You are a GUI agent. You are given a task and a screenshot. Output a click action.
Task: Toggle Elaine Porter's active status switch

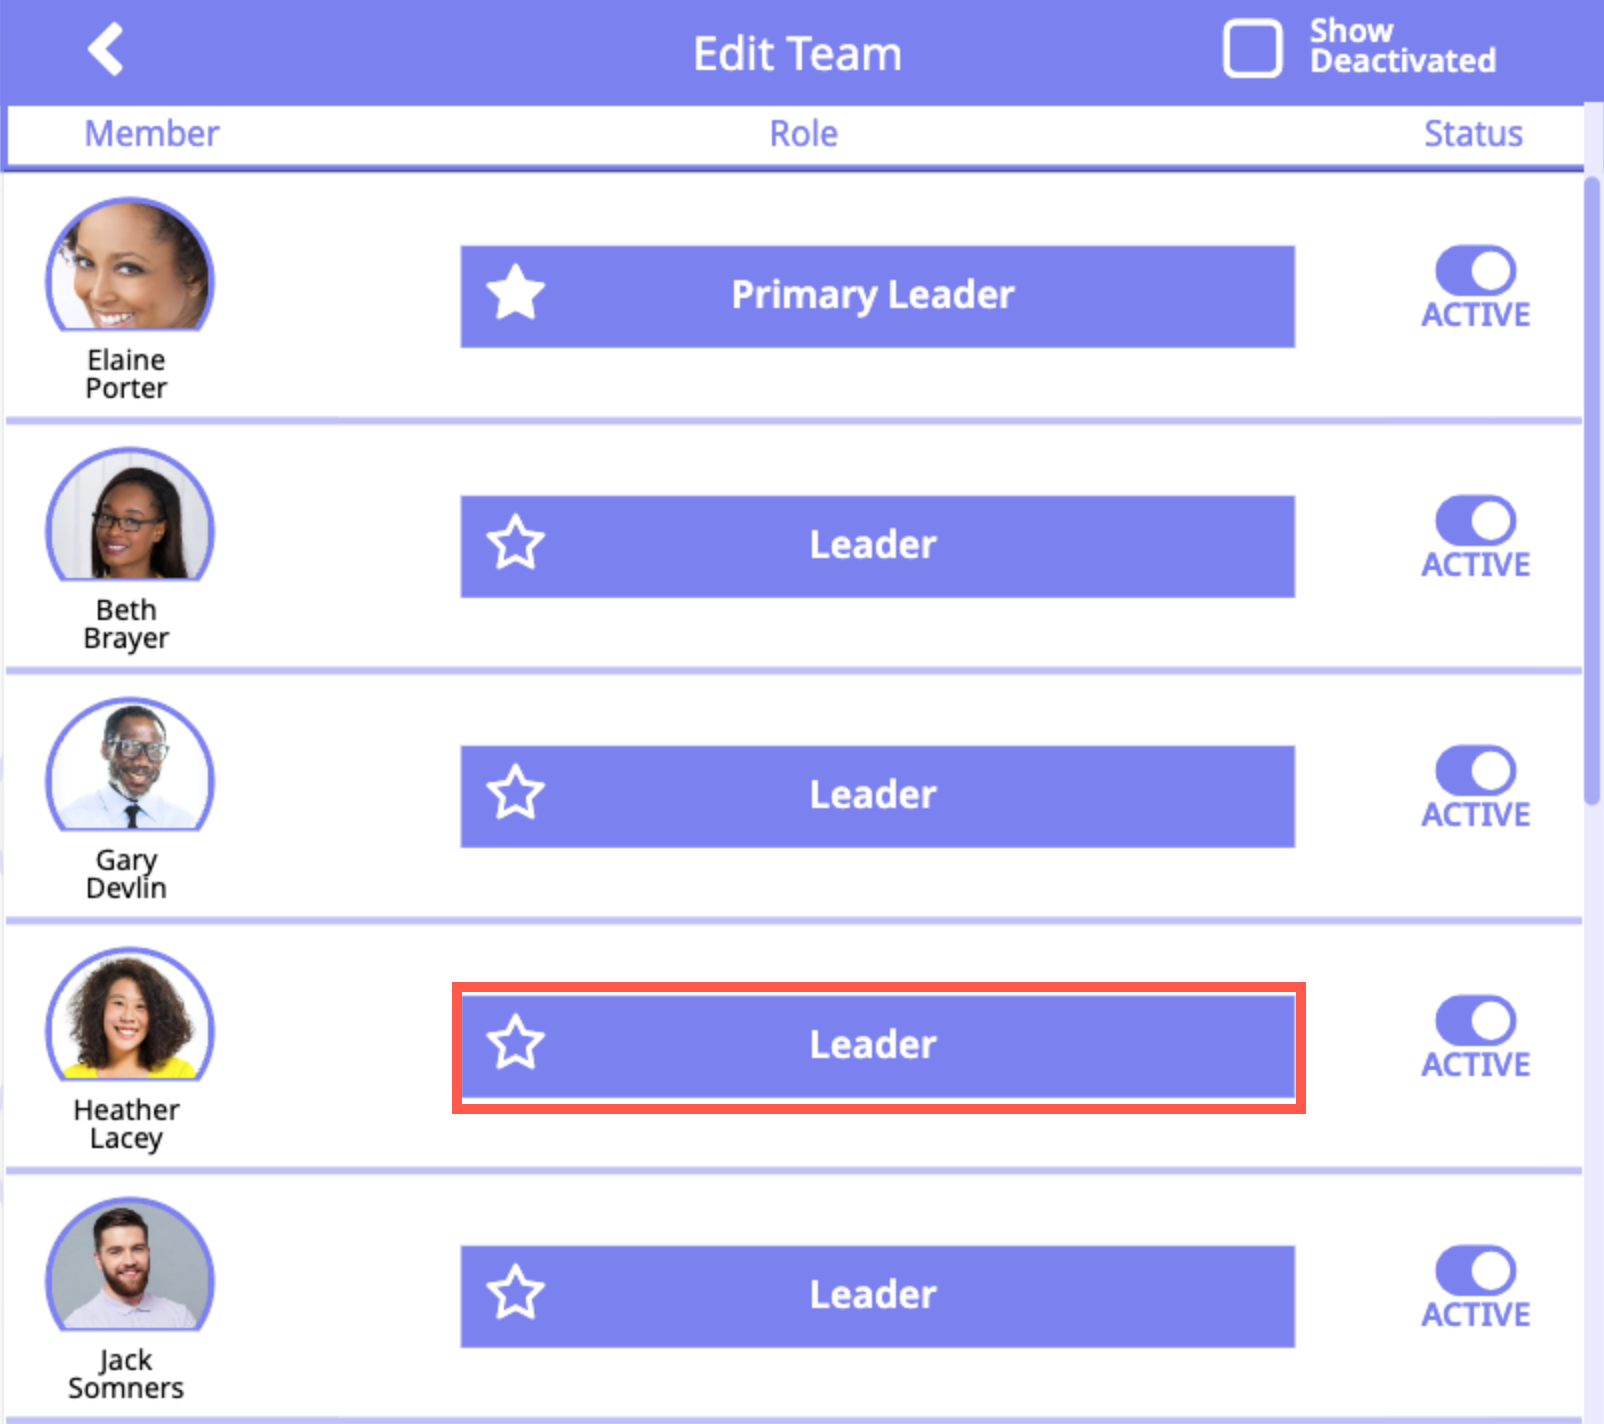(x=1475, y=271)
